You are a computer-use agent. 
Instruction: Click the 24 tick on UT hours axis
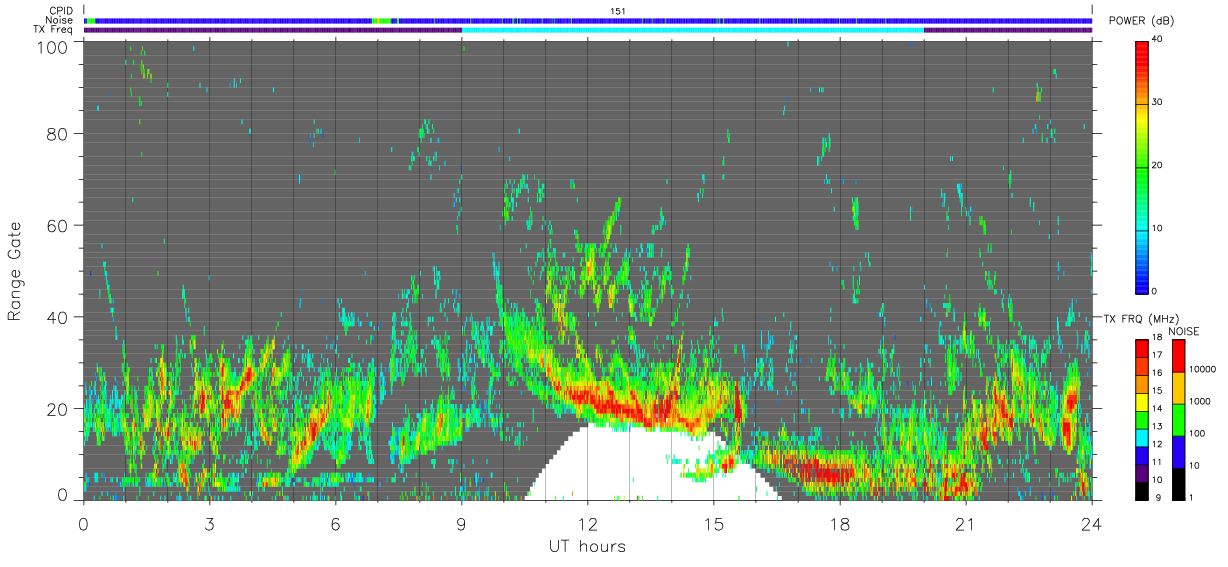click(1091, 524)
